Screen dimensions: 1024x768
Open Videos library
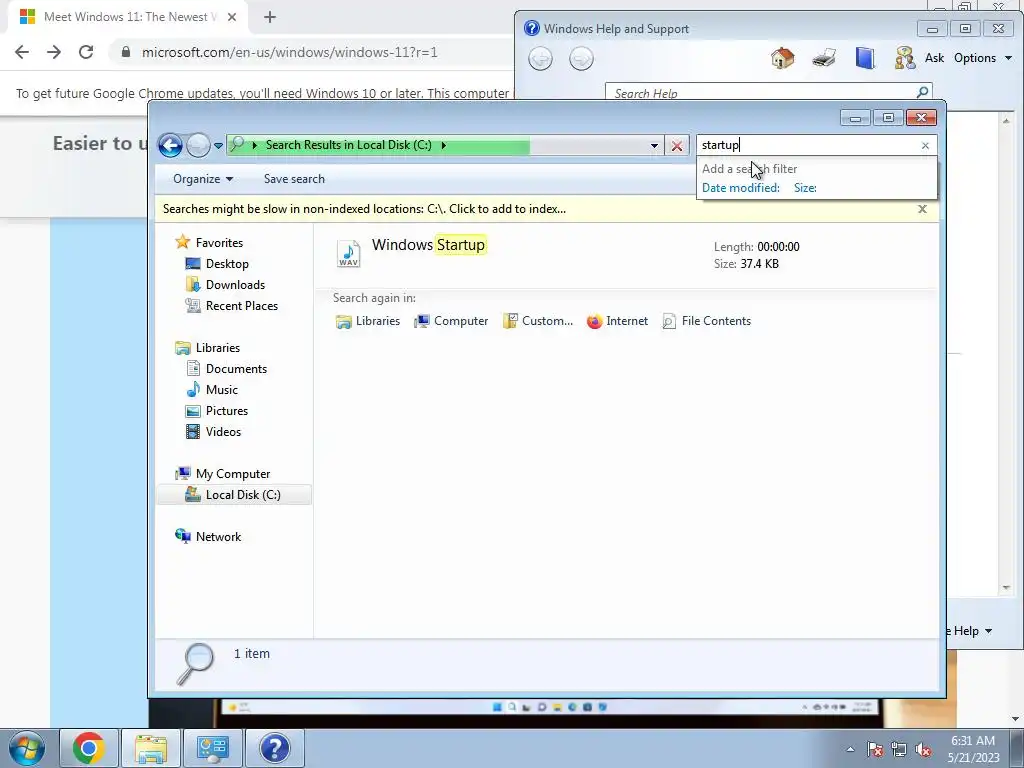coord(213,432)
